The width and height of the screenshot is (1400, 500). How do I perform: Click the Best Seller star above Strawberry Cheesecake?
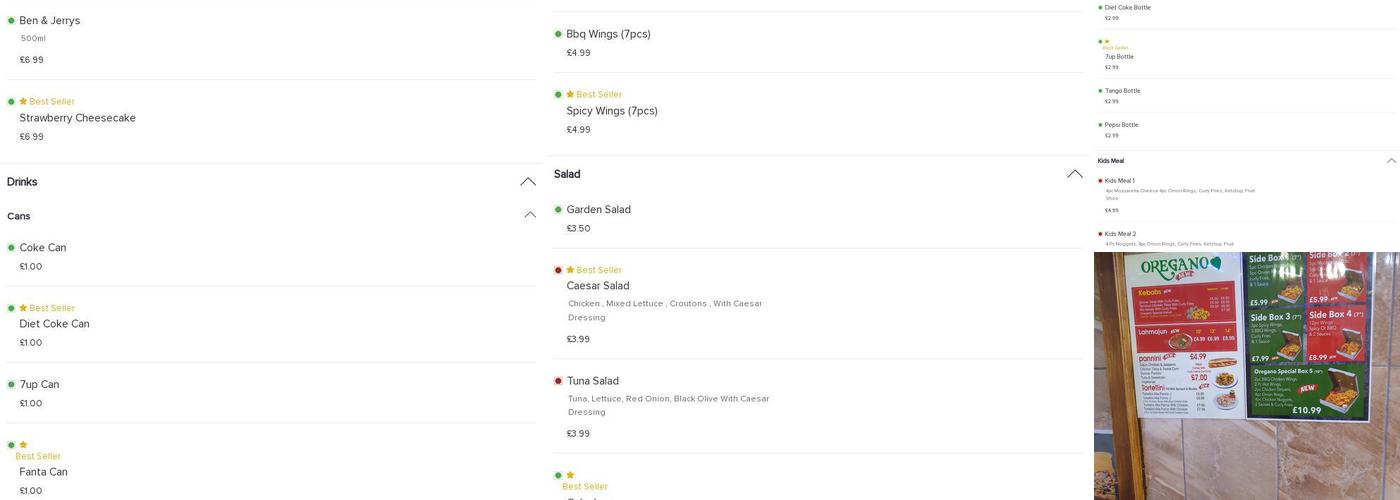click(23, 102)
